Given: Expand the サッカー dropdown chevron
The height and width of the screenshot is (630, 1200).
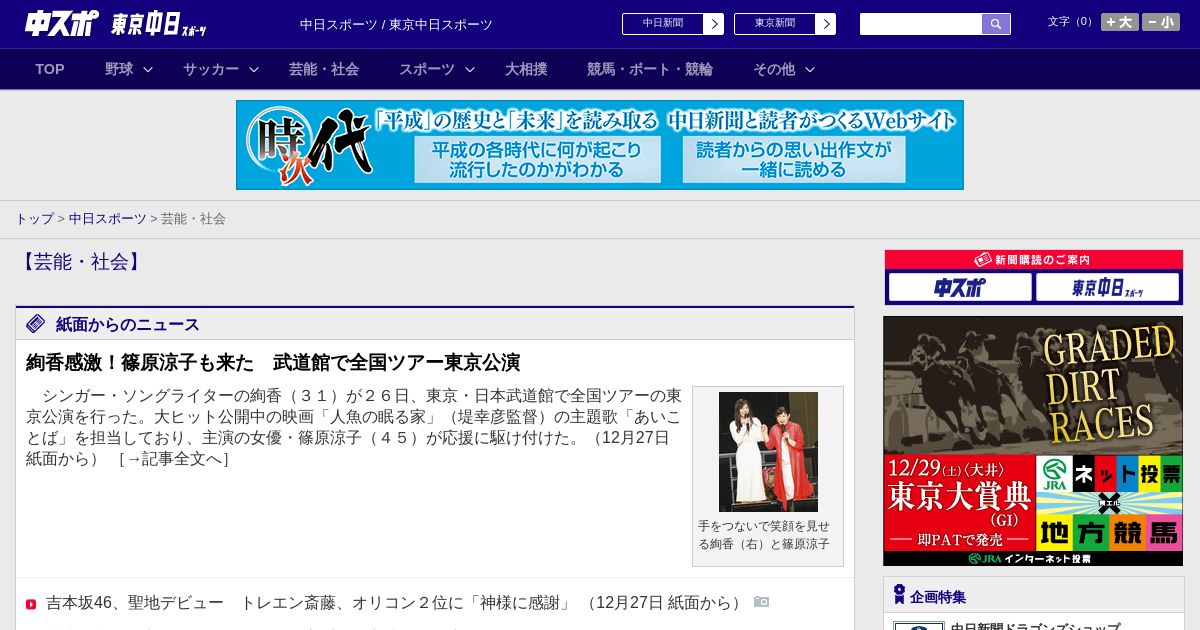Looking at the screenshot, I should tap(254, 69).
